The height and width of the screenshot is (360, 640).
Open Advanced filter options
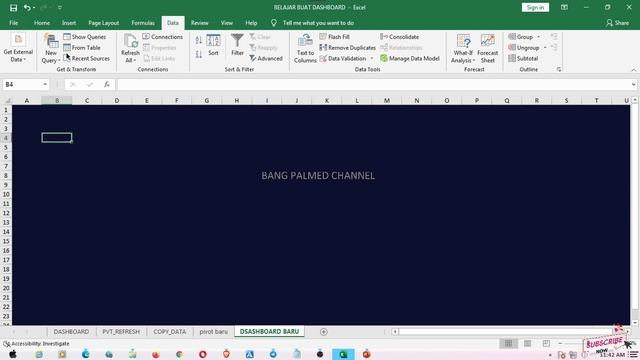[266, 58]
